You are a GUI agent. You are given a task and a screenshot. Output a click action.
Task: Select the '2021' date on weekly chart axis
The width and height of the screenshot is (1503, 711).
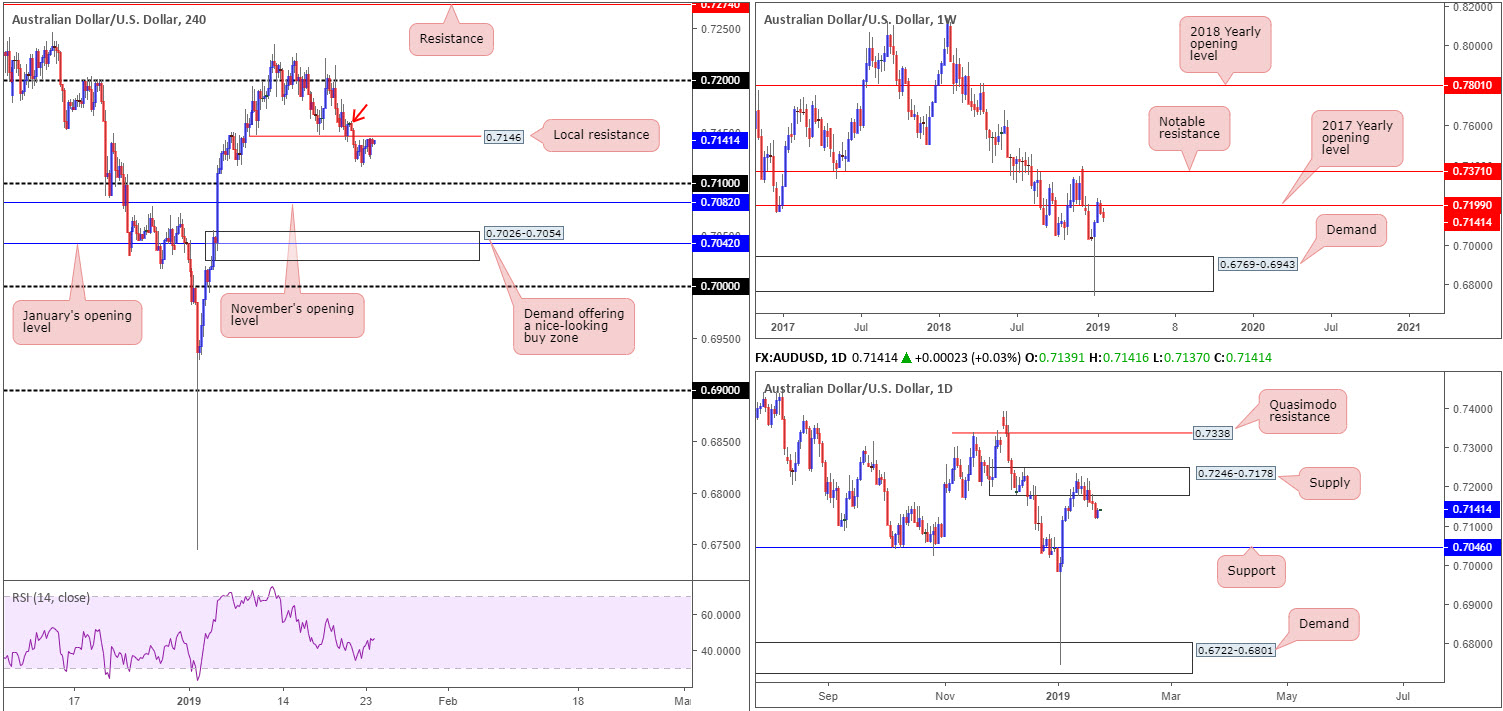pos(1408,327)
